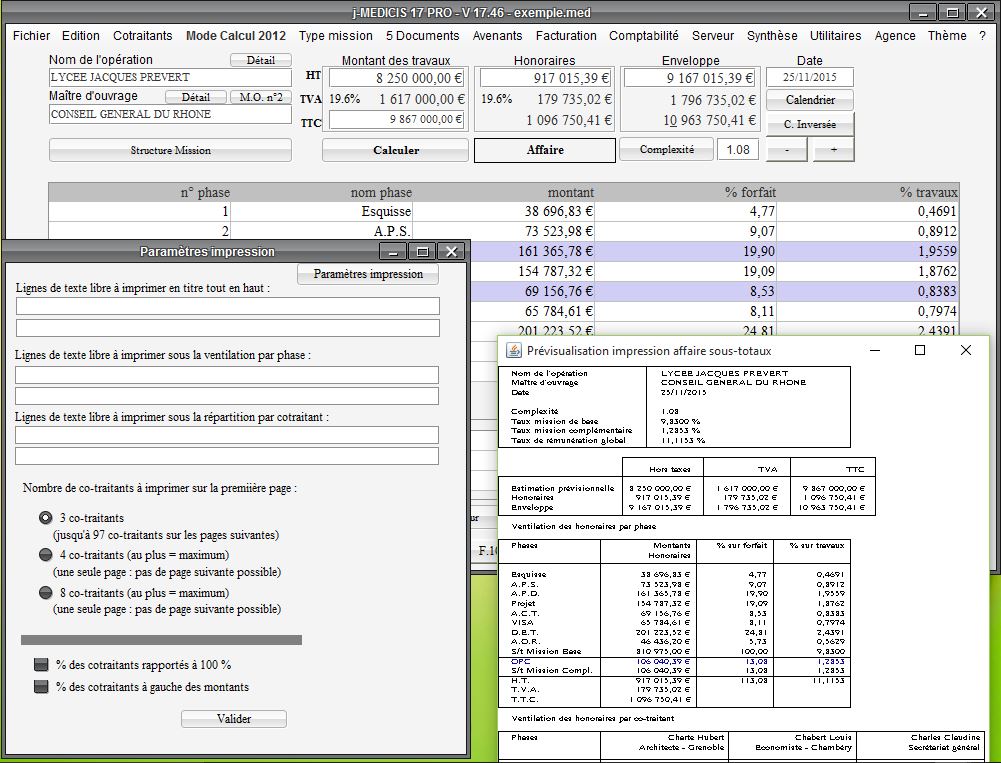Click the date field 25/11/2015
Screen dimensions: 1001x763
809,77
